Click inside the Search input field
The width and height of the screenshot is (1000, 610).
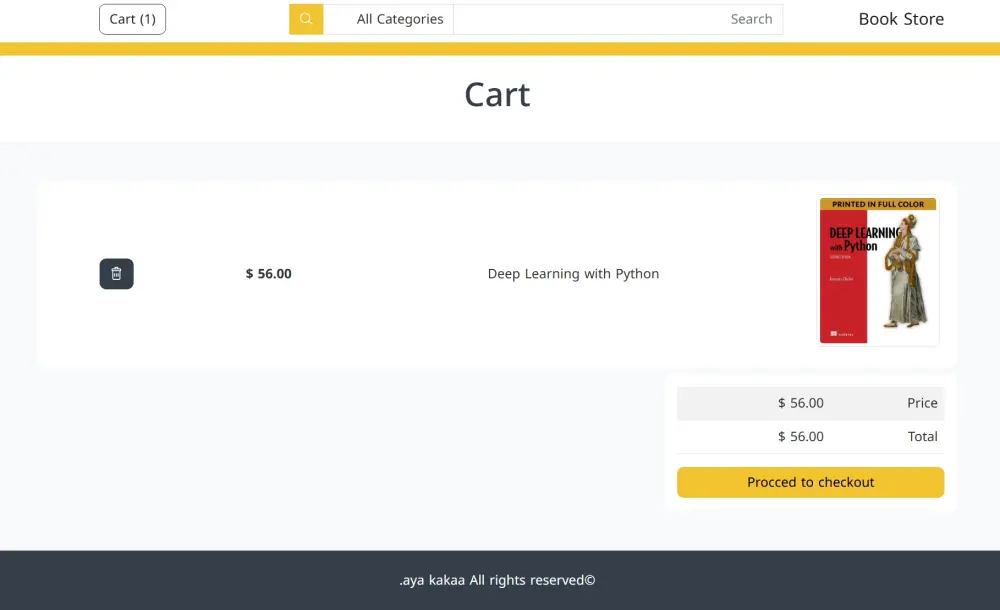(x=618, y=18)
